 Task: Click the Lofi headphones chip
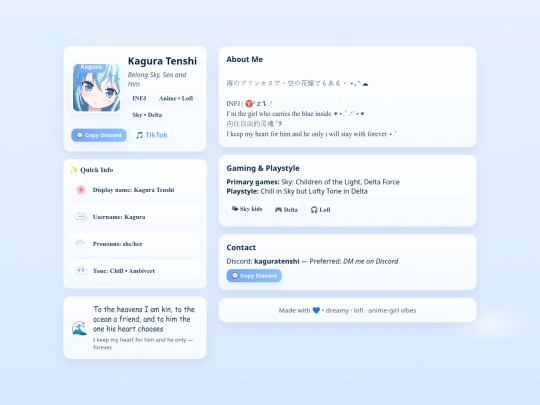320,209
